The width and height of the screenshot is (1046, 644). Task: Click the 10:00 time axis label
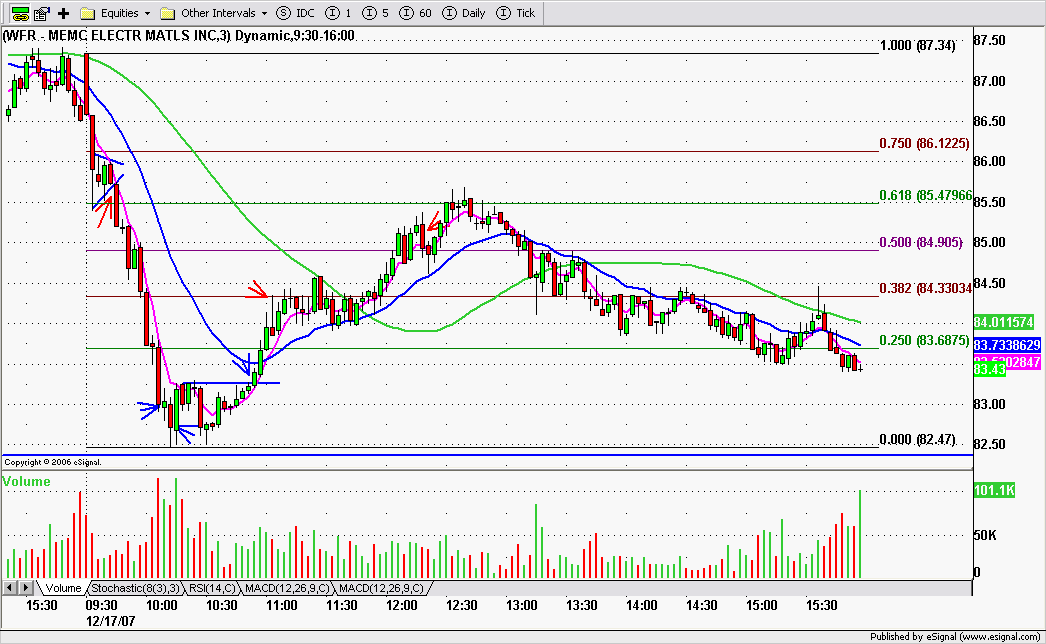162,605
